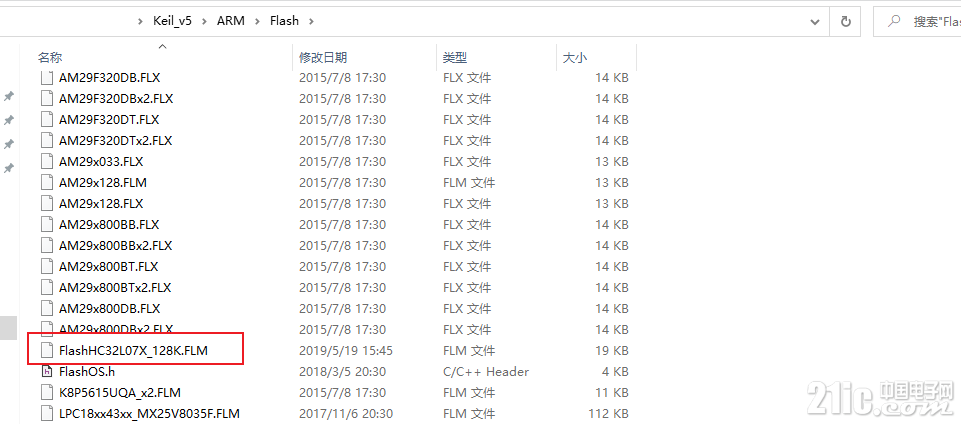Select the LPC18xx43xx_MX25V8035F.FLM file icon
The height and width of the screenshot is (424, 961).
[47, 414]
